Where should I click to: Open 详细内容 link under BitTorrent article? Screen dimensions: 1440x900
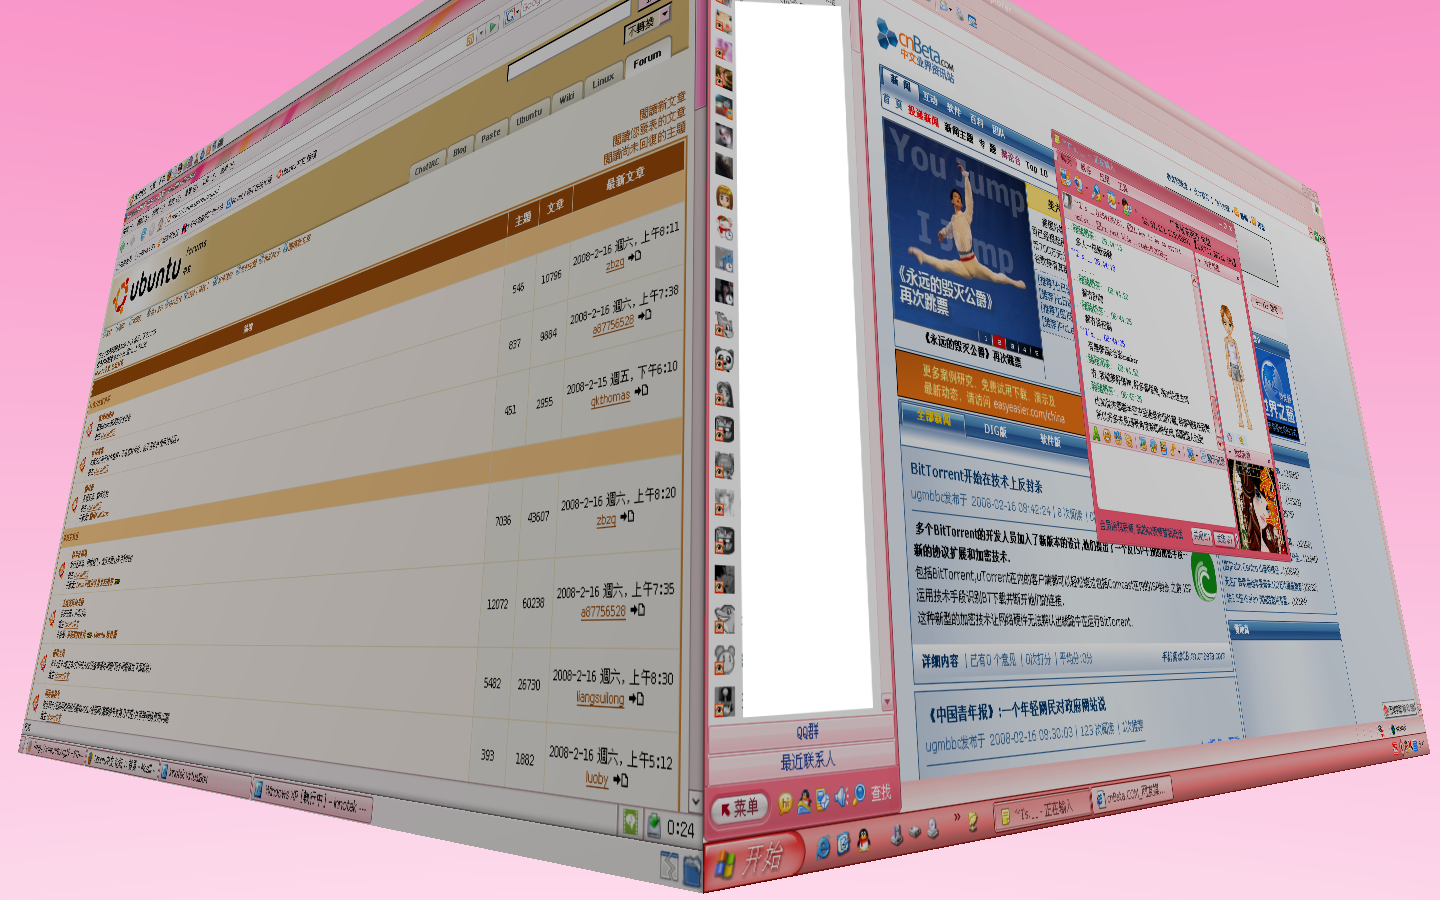(939, 660)
